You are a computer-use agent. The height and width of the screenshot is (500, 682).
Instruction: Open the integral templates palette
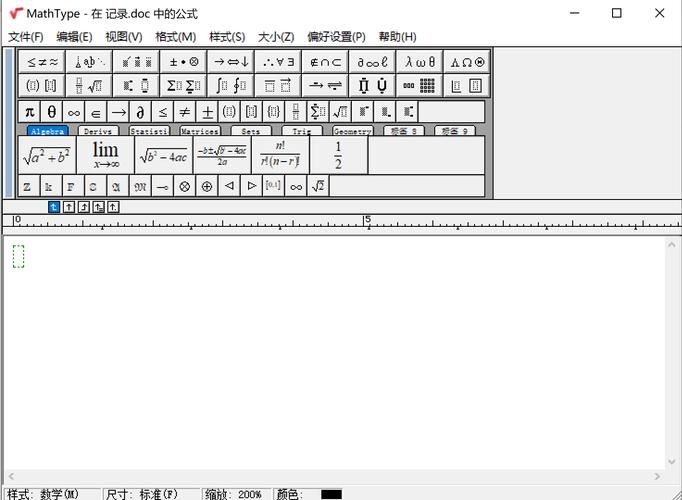[x=231, y=86]
